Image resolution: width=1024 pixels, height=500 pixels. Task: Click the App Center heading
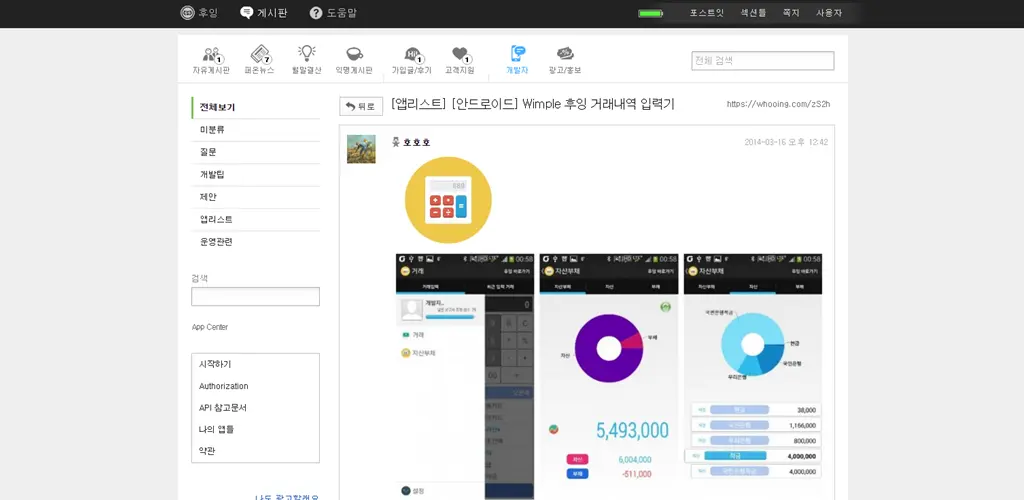210,327
